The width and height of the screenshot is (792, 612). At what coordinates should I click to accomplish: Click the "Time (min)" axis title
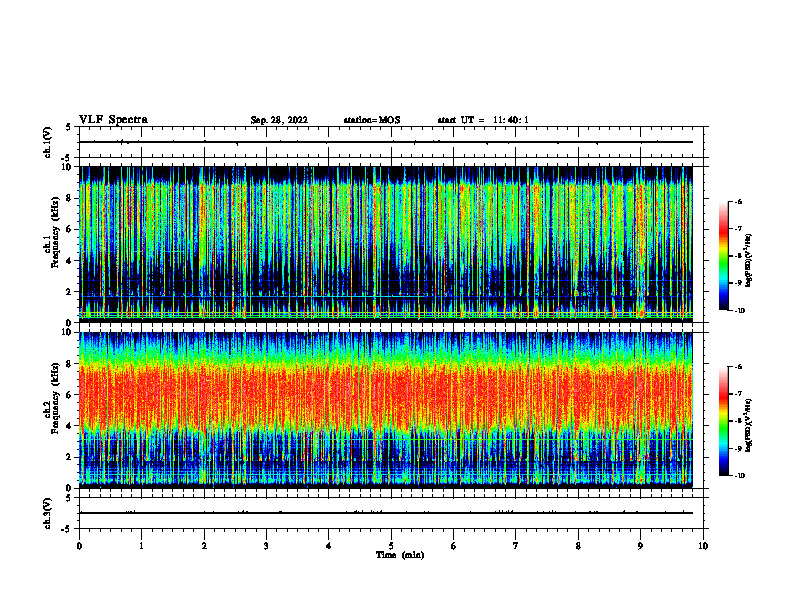(x=400, y=555)
